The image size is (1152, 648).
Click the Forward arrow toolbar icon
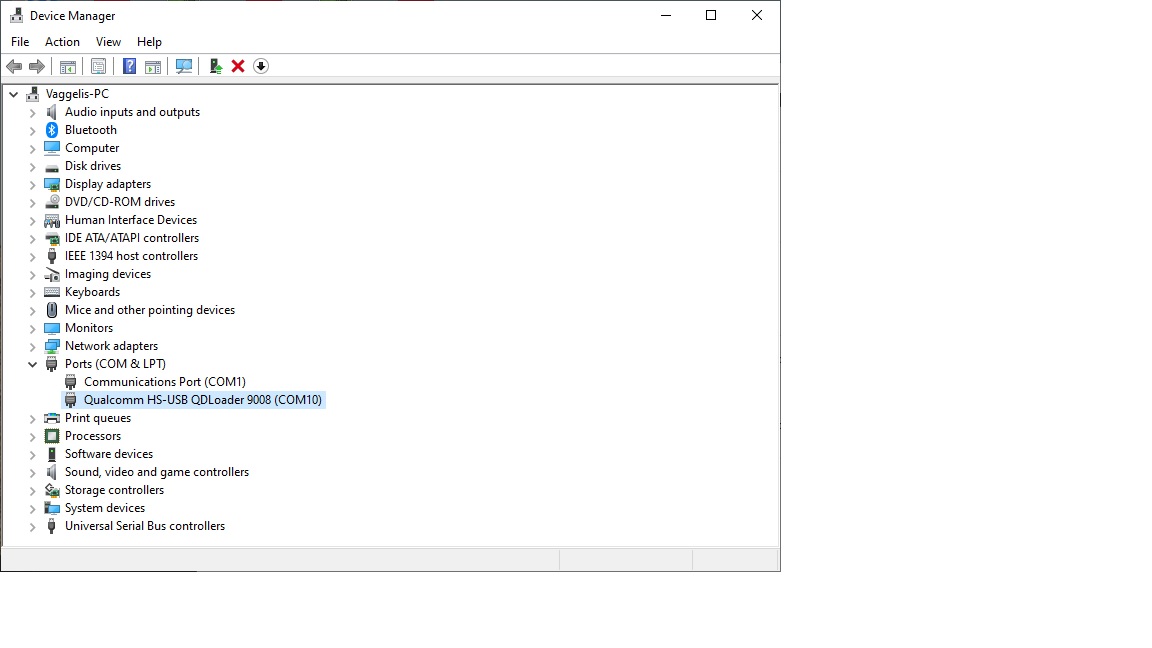37,66
